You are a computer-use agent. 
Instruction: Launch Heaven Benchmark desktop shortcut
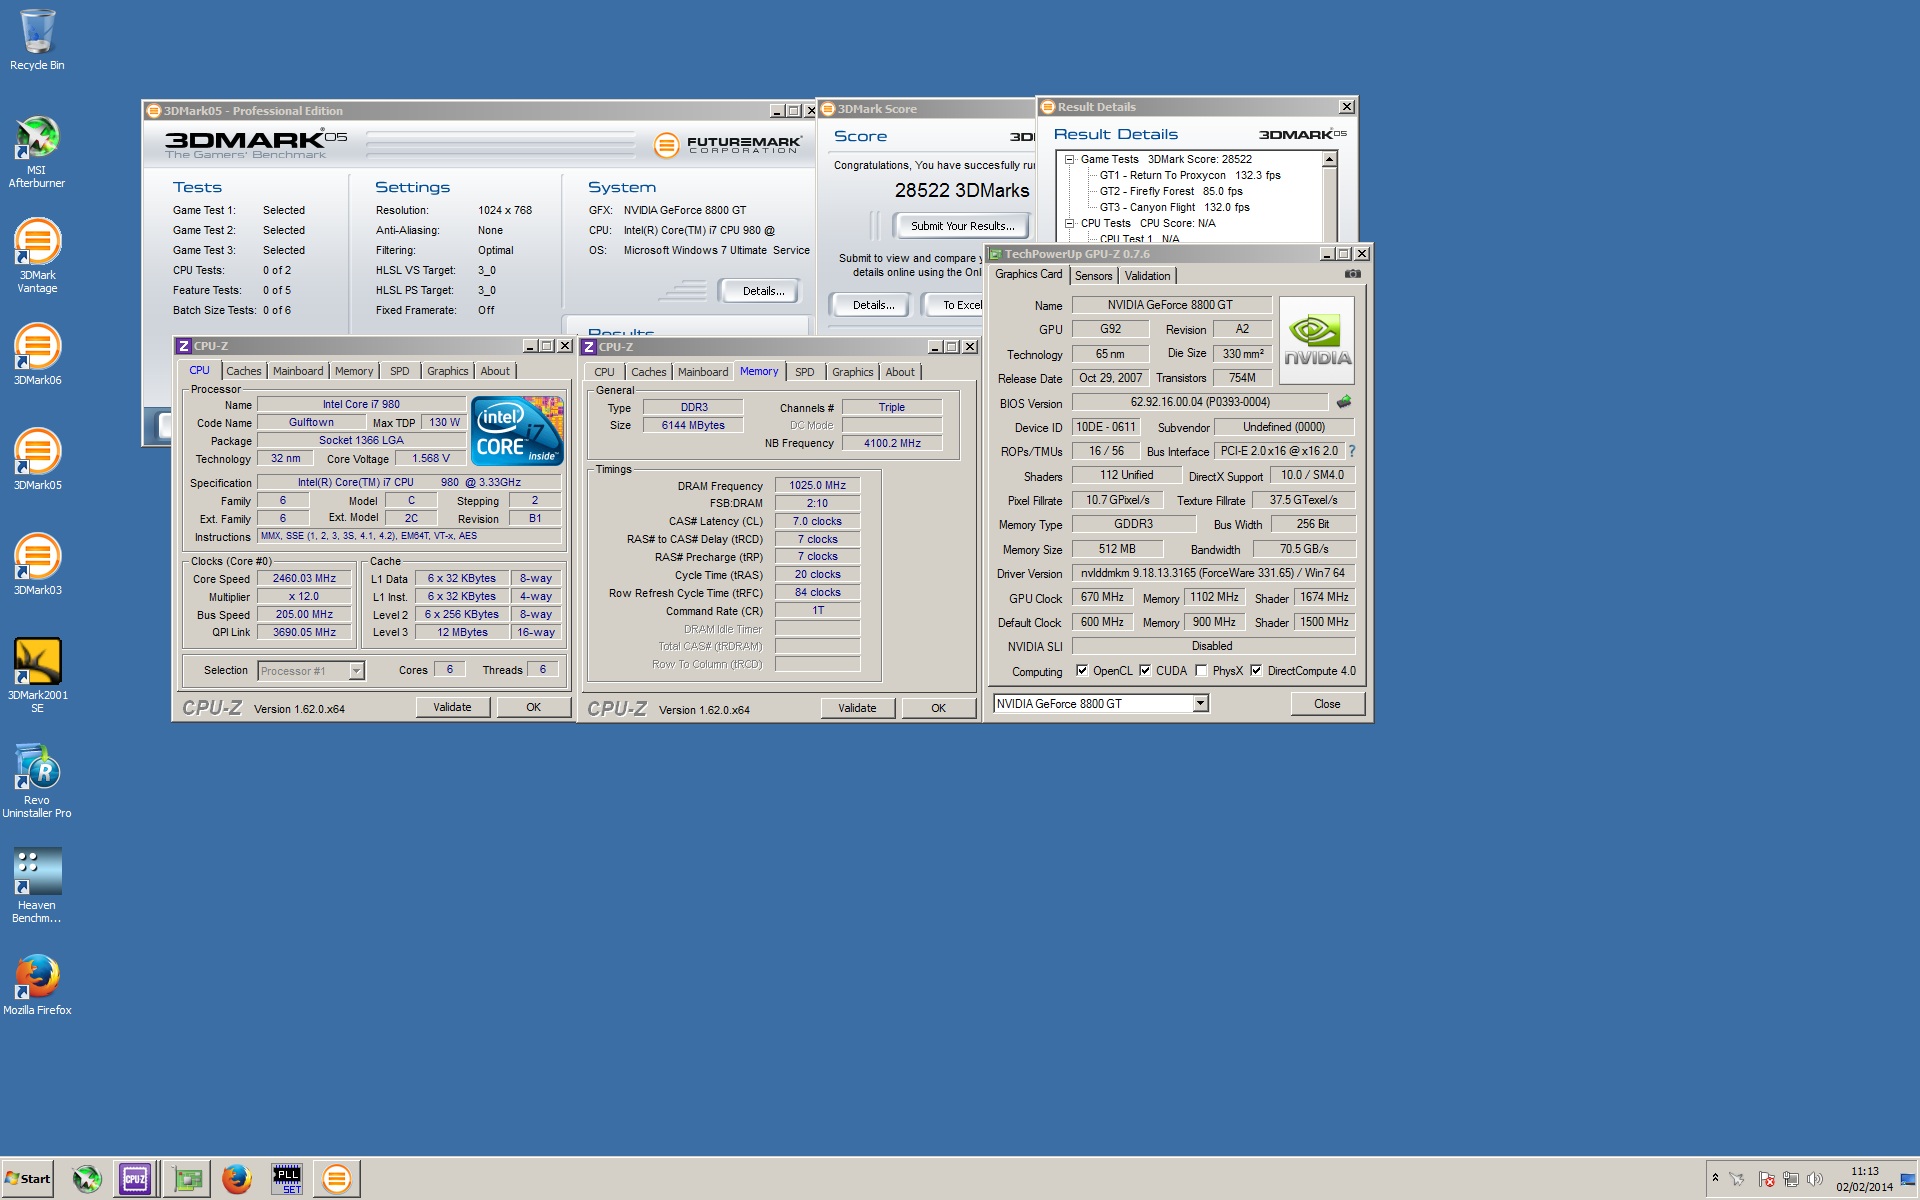pyautogui.click(x=37, y=886)
